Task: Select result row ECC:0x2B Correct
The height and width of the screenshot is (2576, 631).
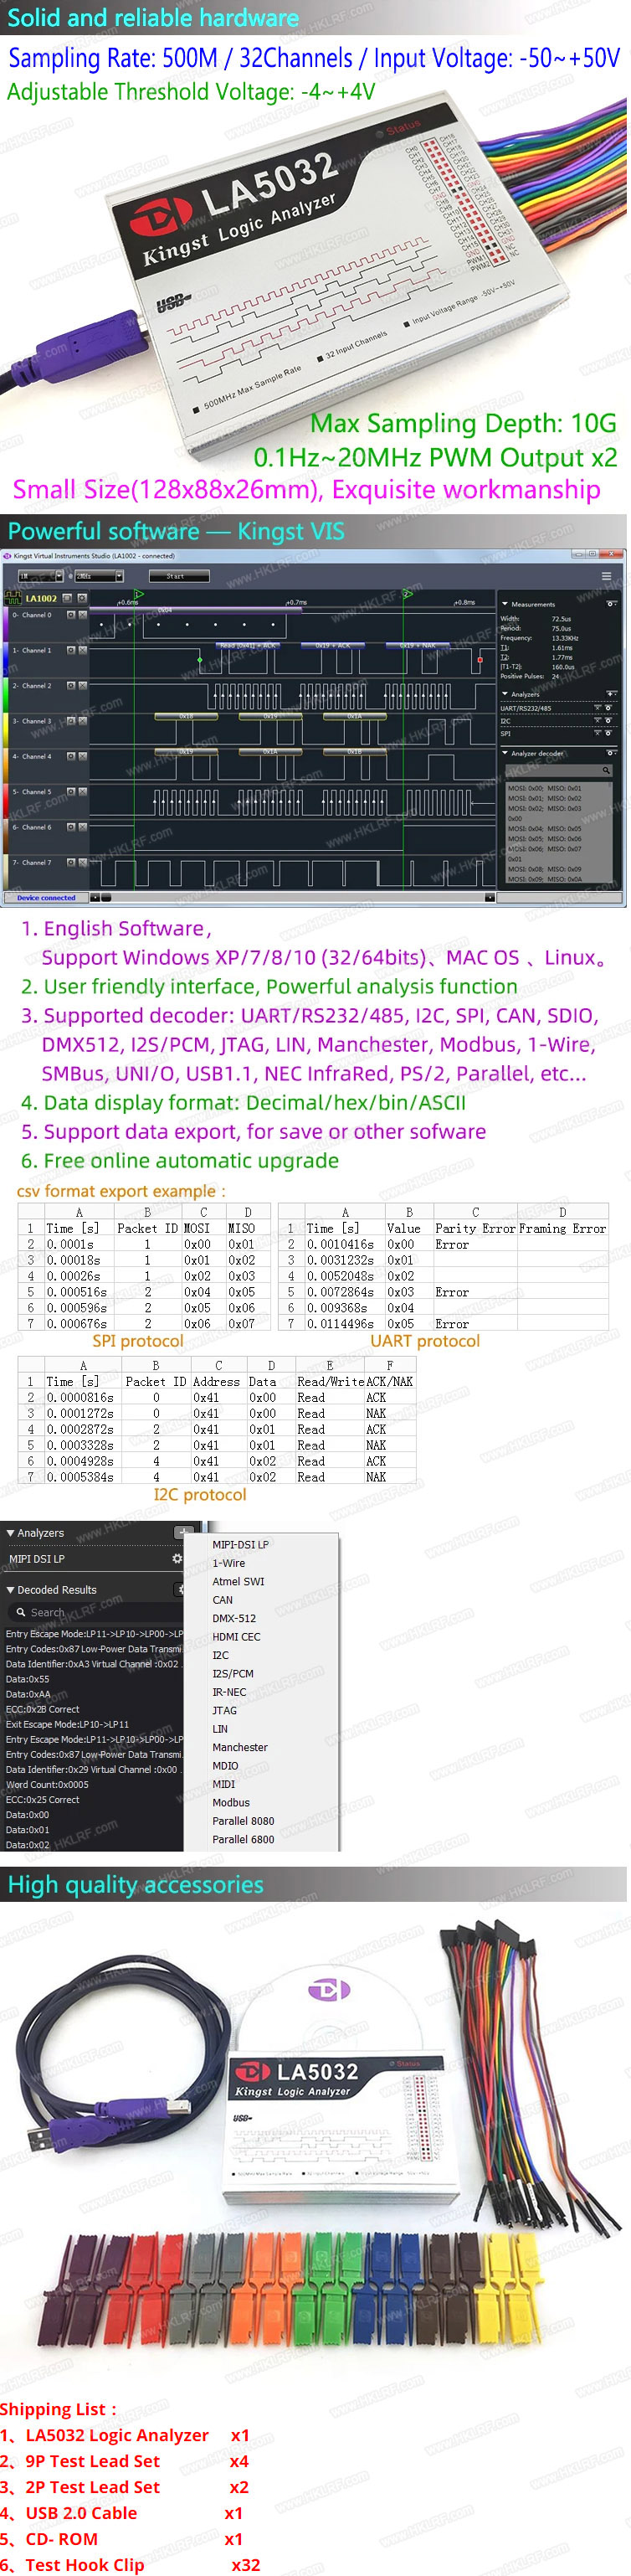Action: pyautogui.click(x=42, y=1709)
